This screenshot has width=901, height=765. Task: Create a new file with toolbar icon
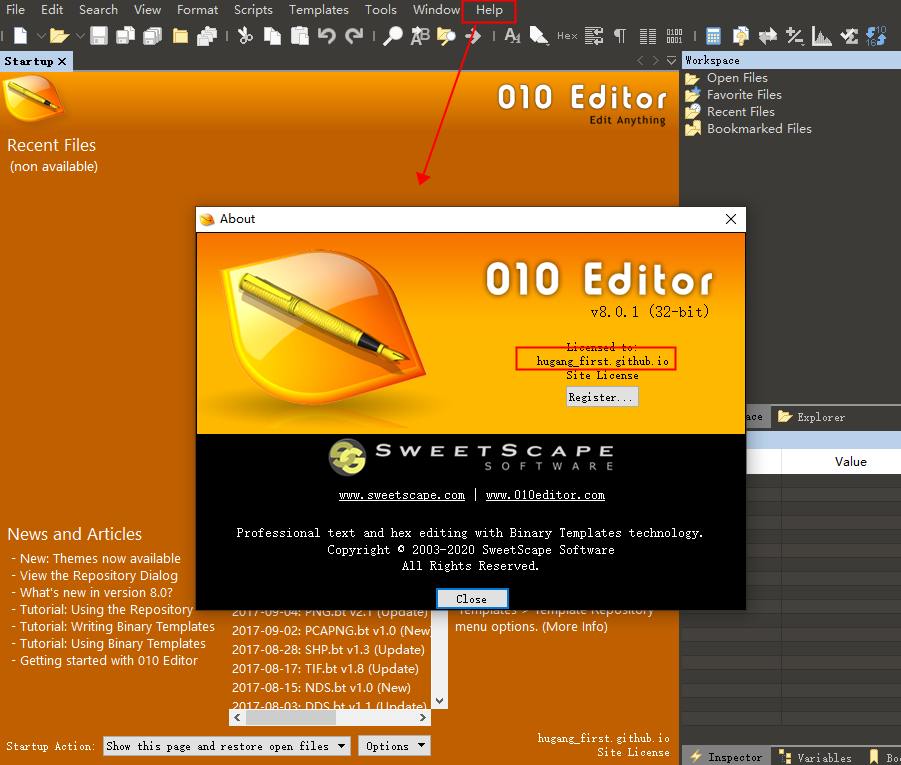coord(21,36)
